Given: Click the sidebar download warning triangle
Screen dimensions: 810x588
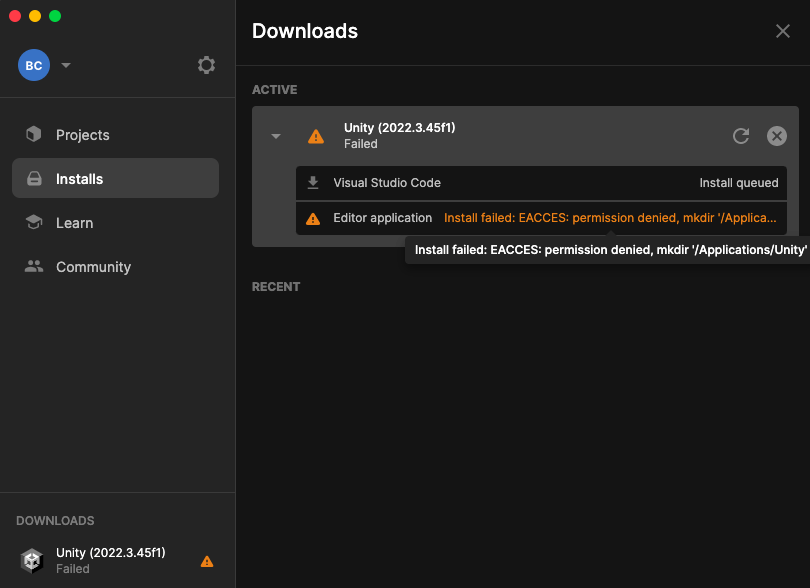Looking at the screenshot, I should point(207,561).
